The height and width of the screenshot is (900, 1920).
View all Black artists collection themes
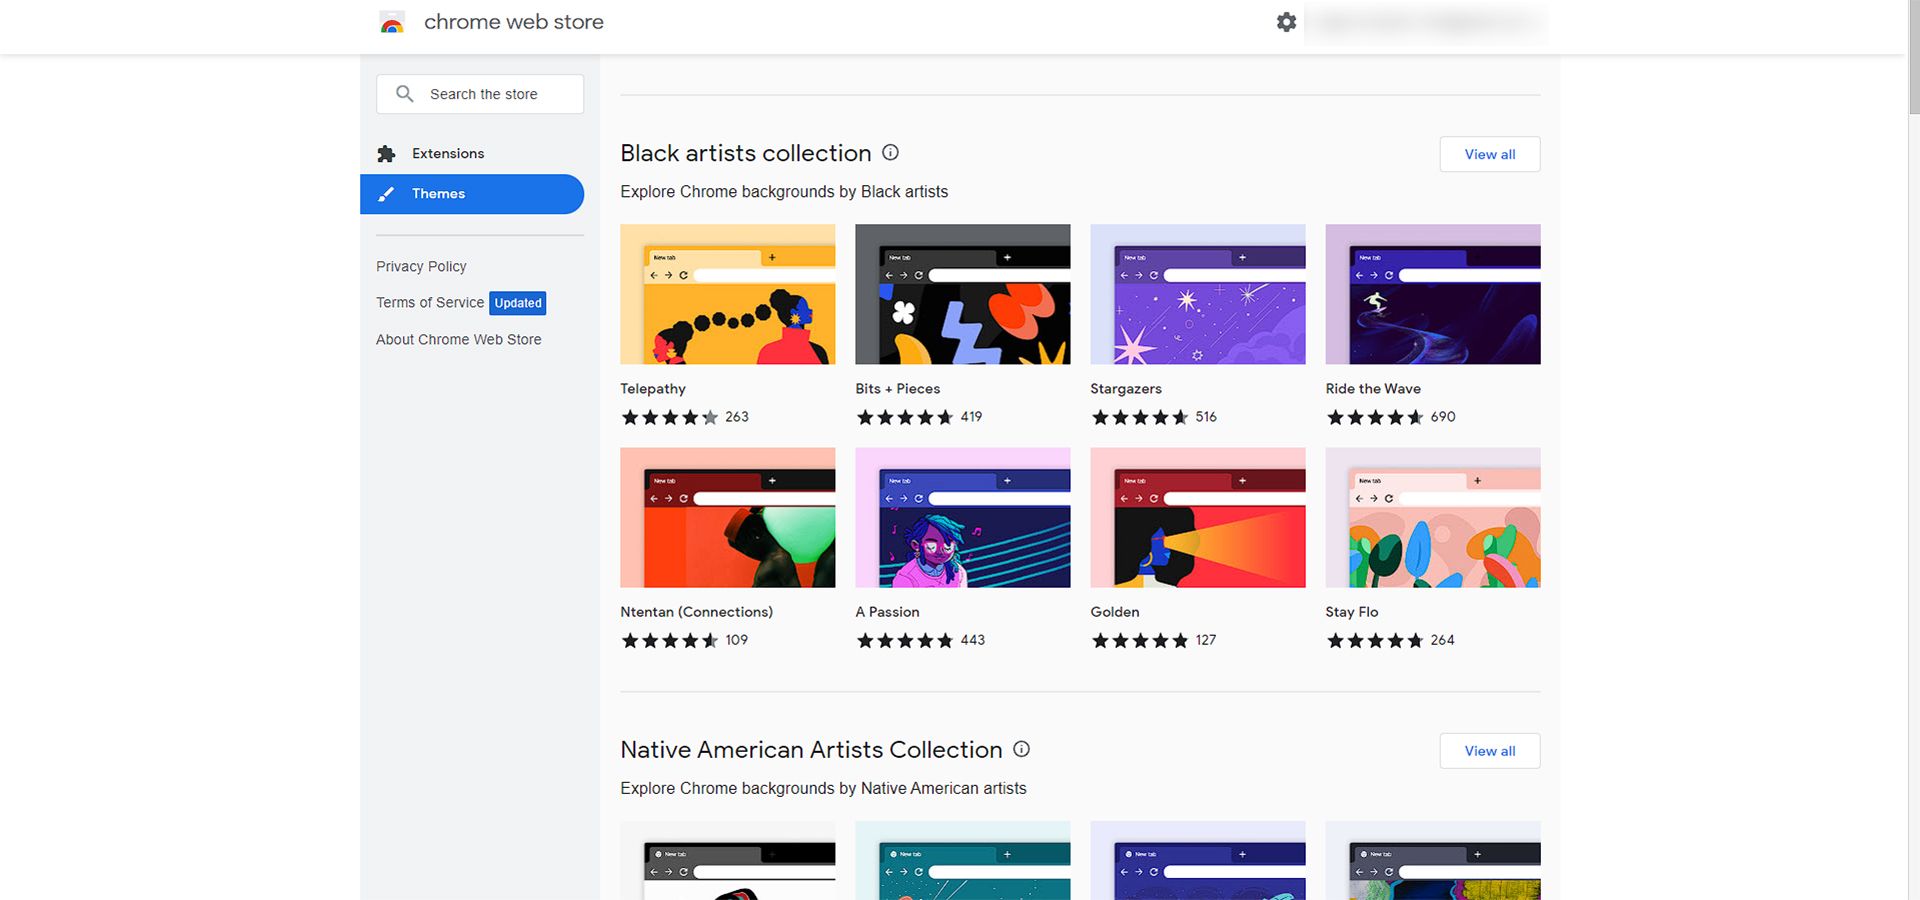(x=1489, y=154)
